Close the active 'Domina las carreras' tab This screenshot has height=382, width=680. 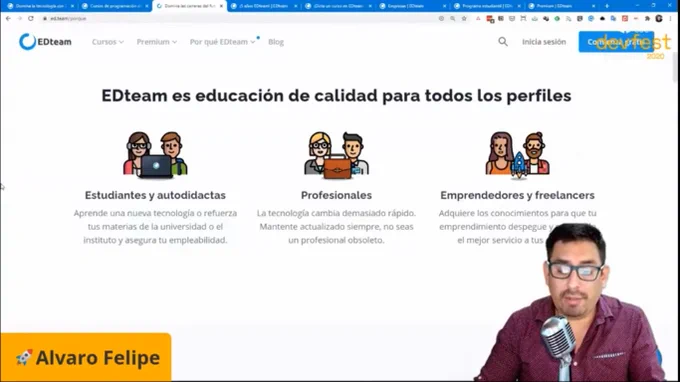point(221,6)
